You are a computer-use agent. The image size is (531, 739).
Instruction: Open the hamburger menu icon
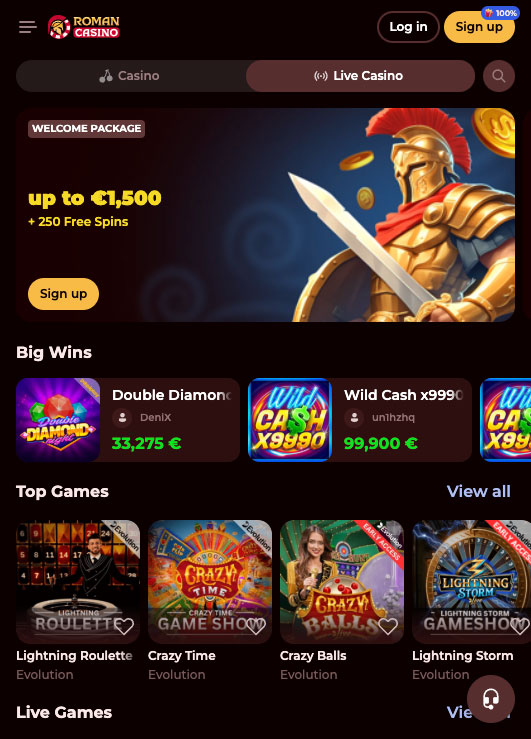[28, 27]
